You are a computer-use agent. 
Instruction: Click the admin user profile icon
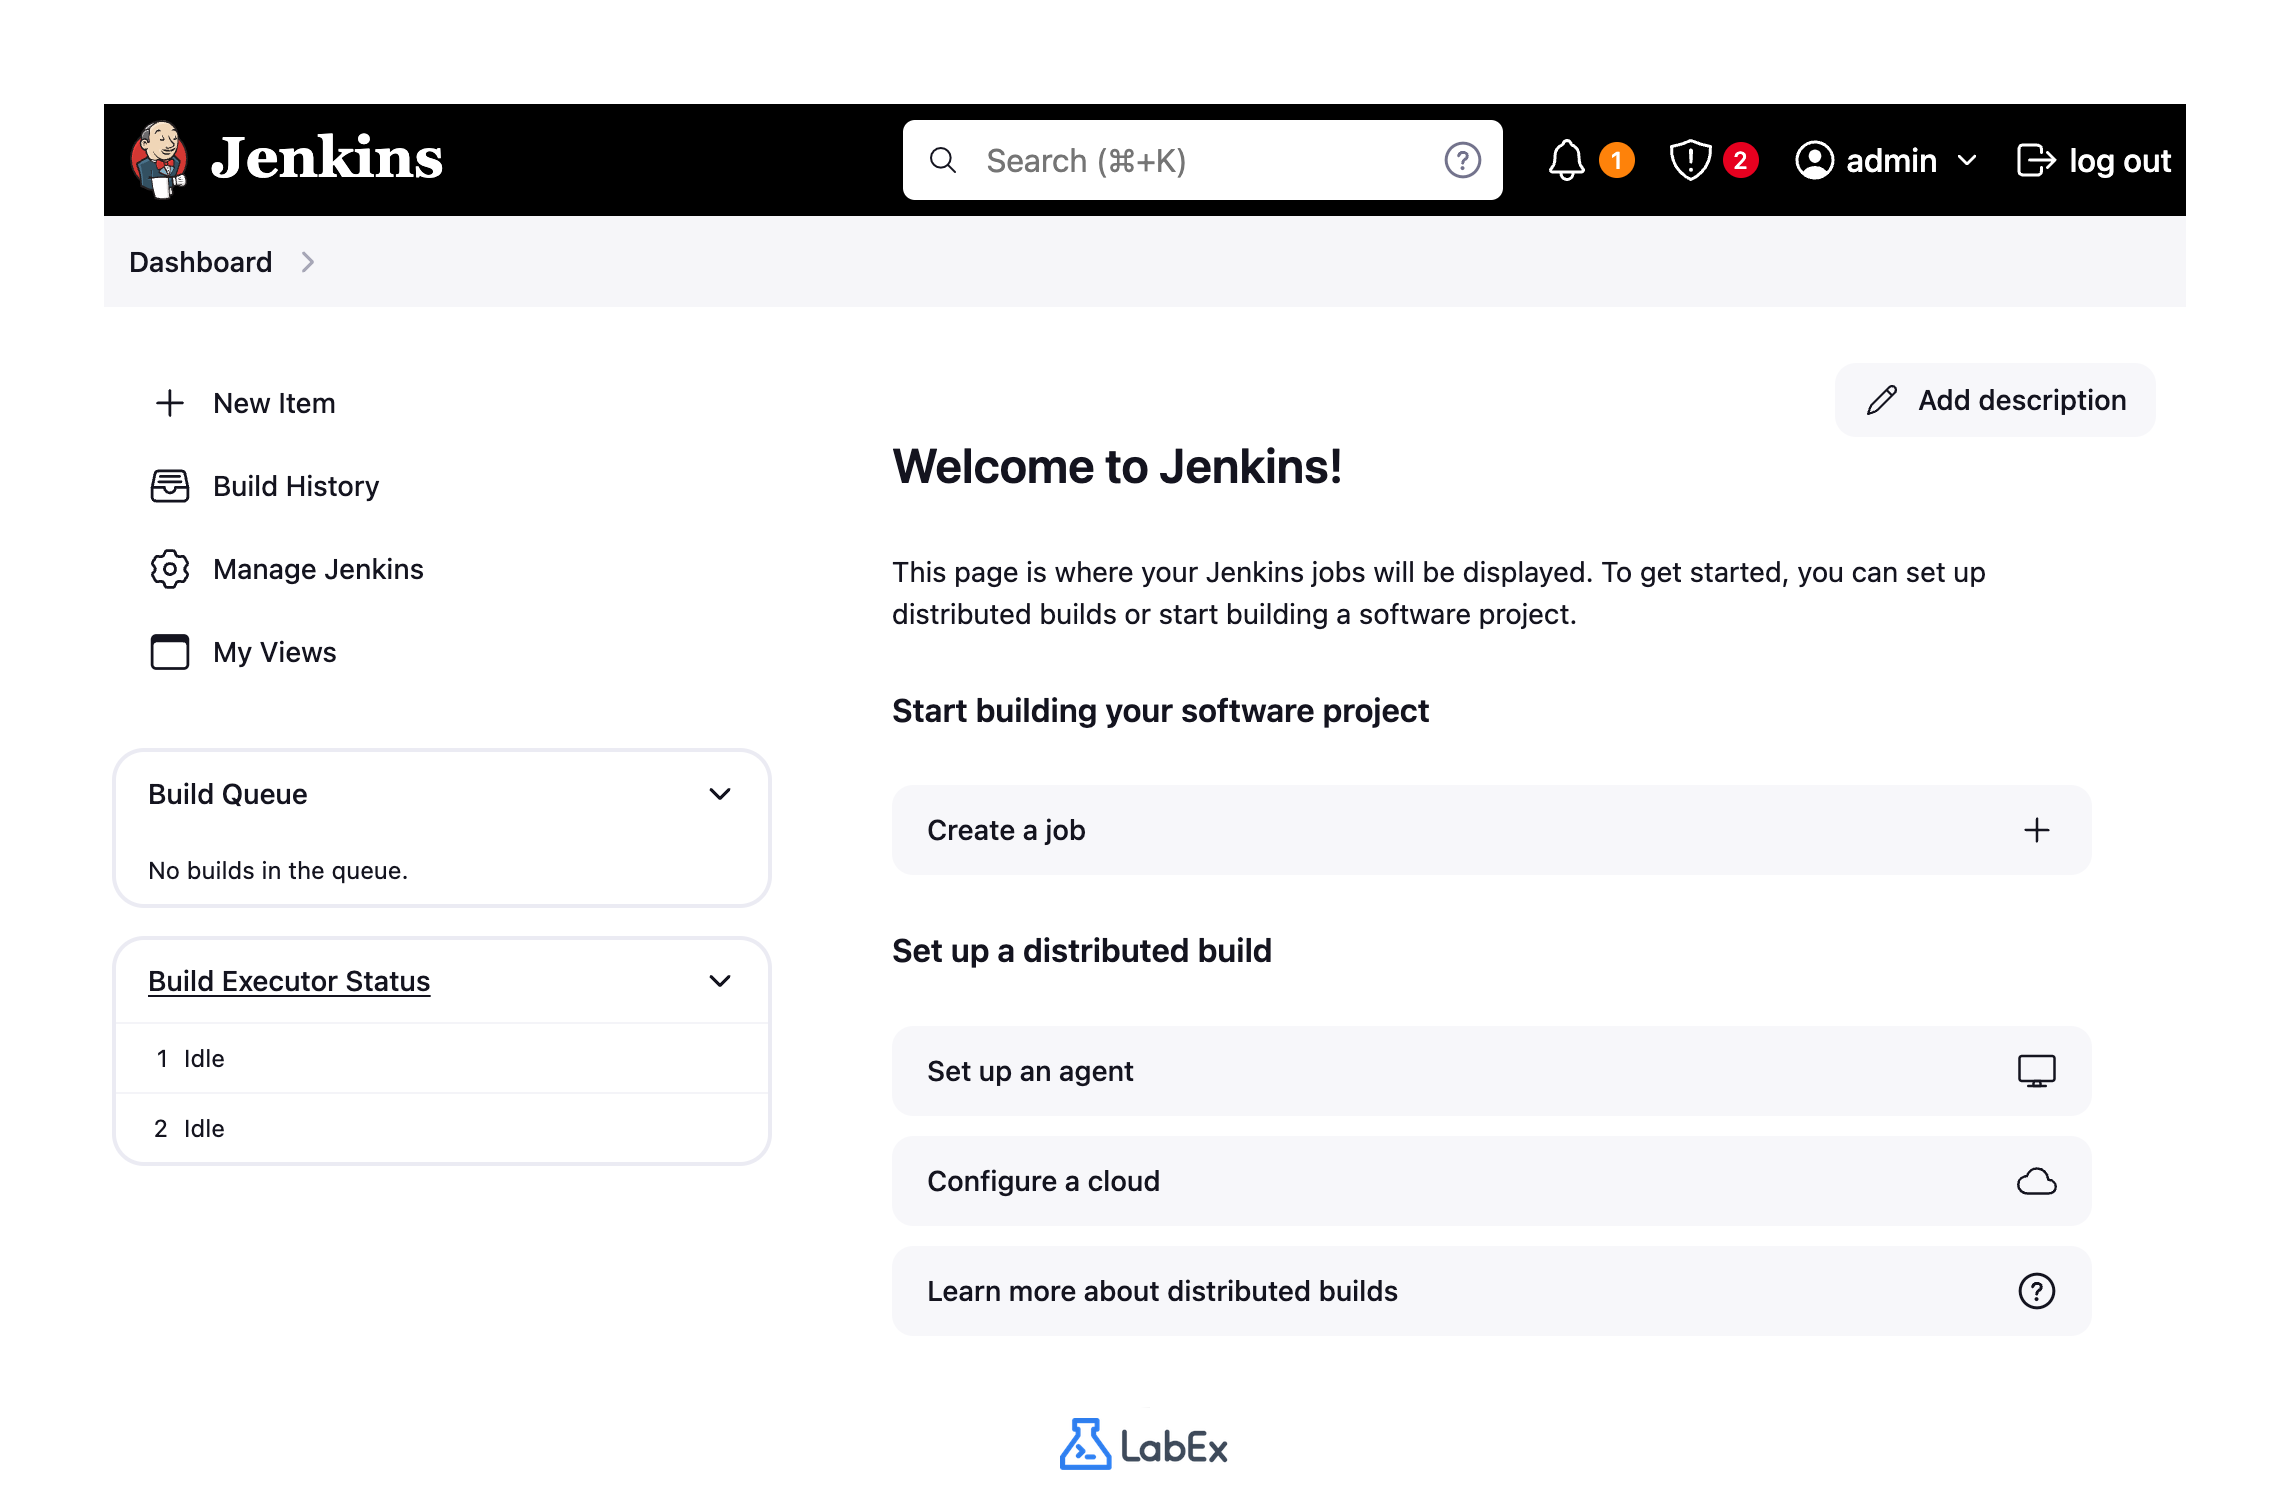[1816, 159]
